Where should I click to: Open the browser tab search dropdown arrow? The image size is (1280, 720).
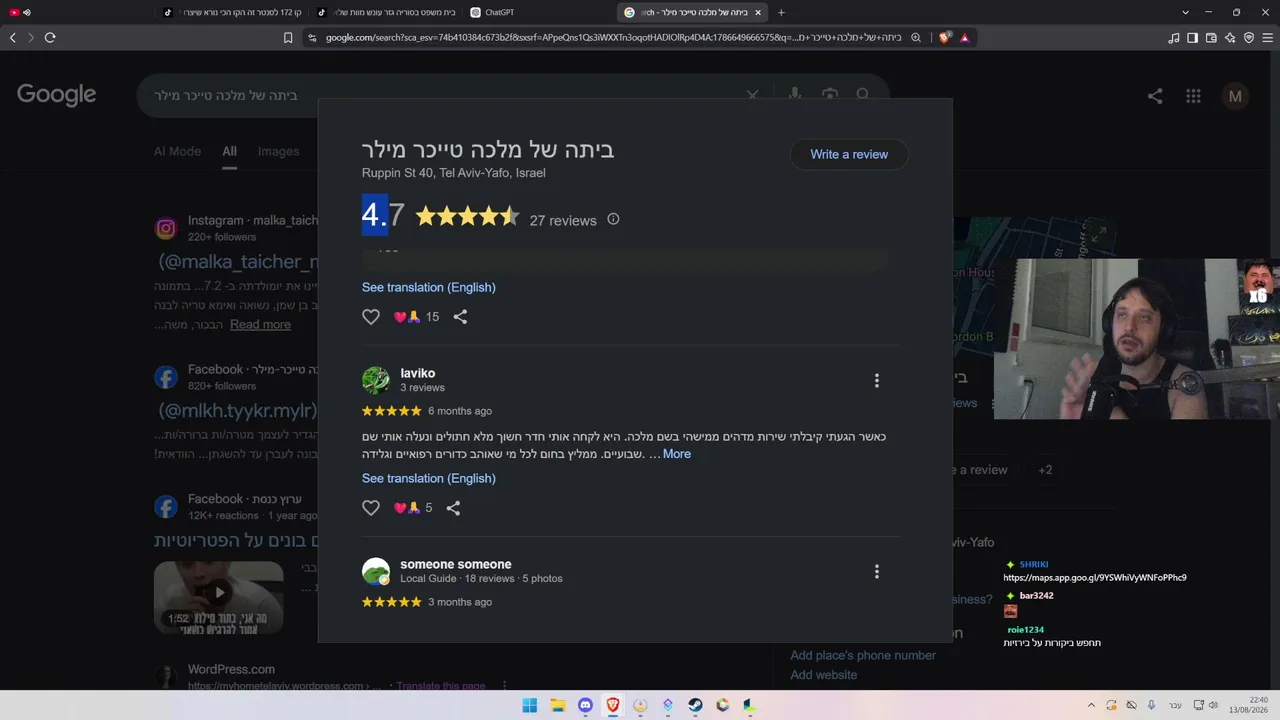[1185, 13]
